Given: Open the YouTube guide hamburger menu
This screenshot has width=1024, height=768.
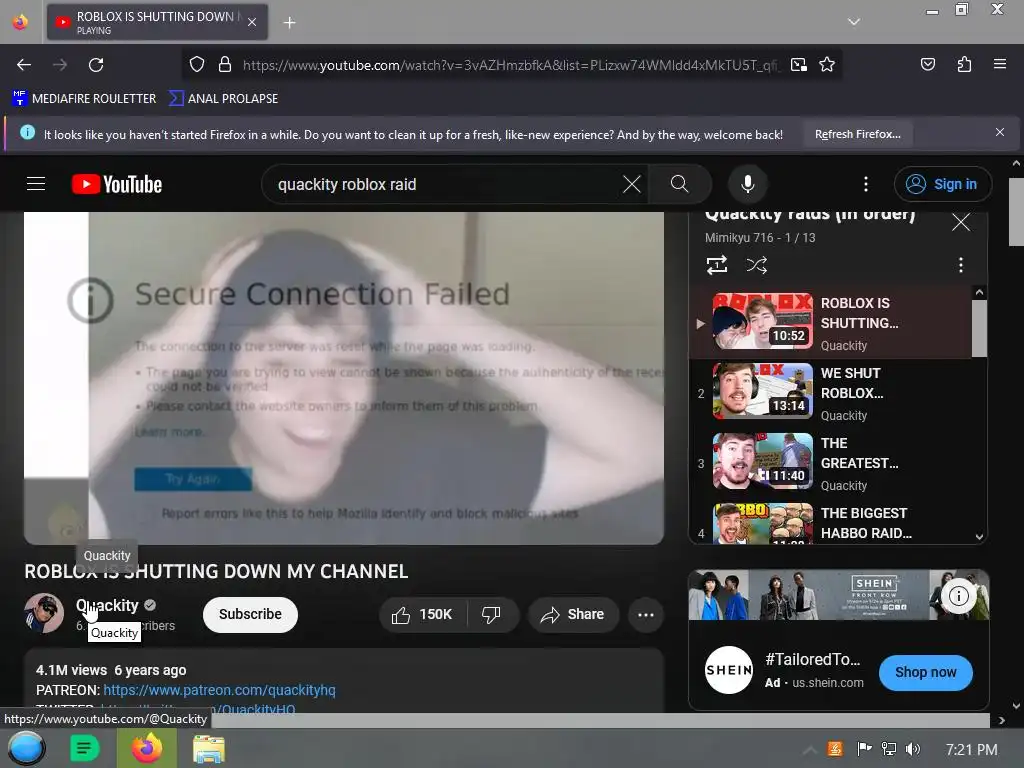Looking at the screenshot, I should 36,184.
